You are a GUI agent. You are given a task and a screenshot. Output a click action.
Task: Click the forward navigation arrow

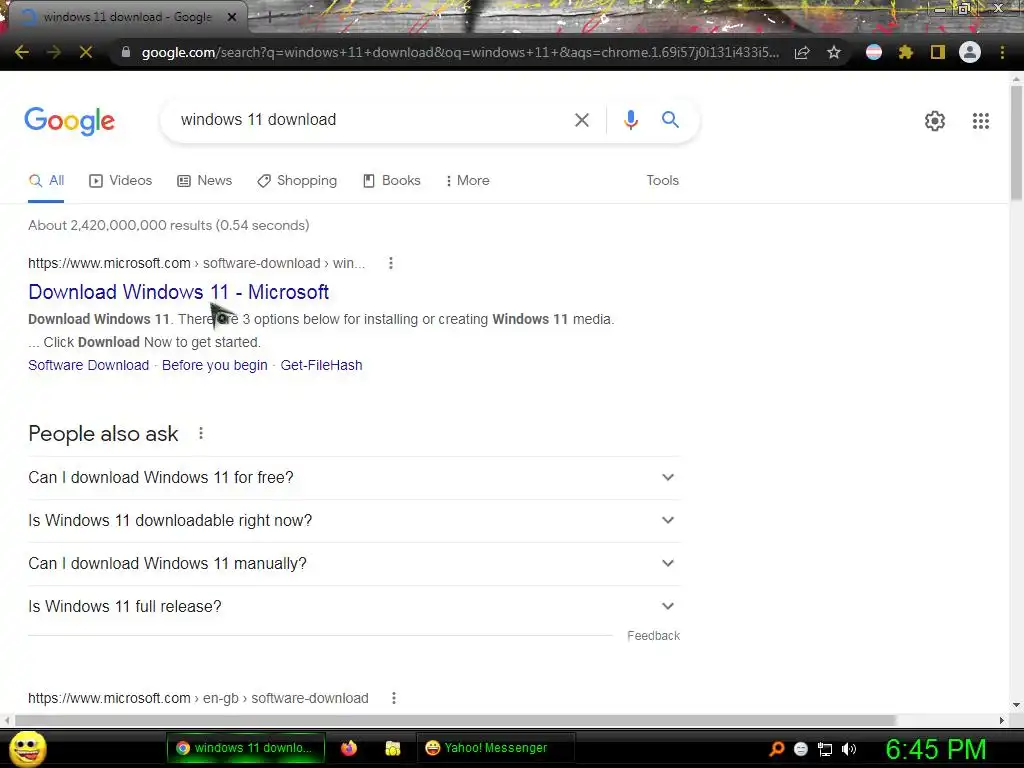54,52
